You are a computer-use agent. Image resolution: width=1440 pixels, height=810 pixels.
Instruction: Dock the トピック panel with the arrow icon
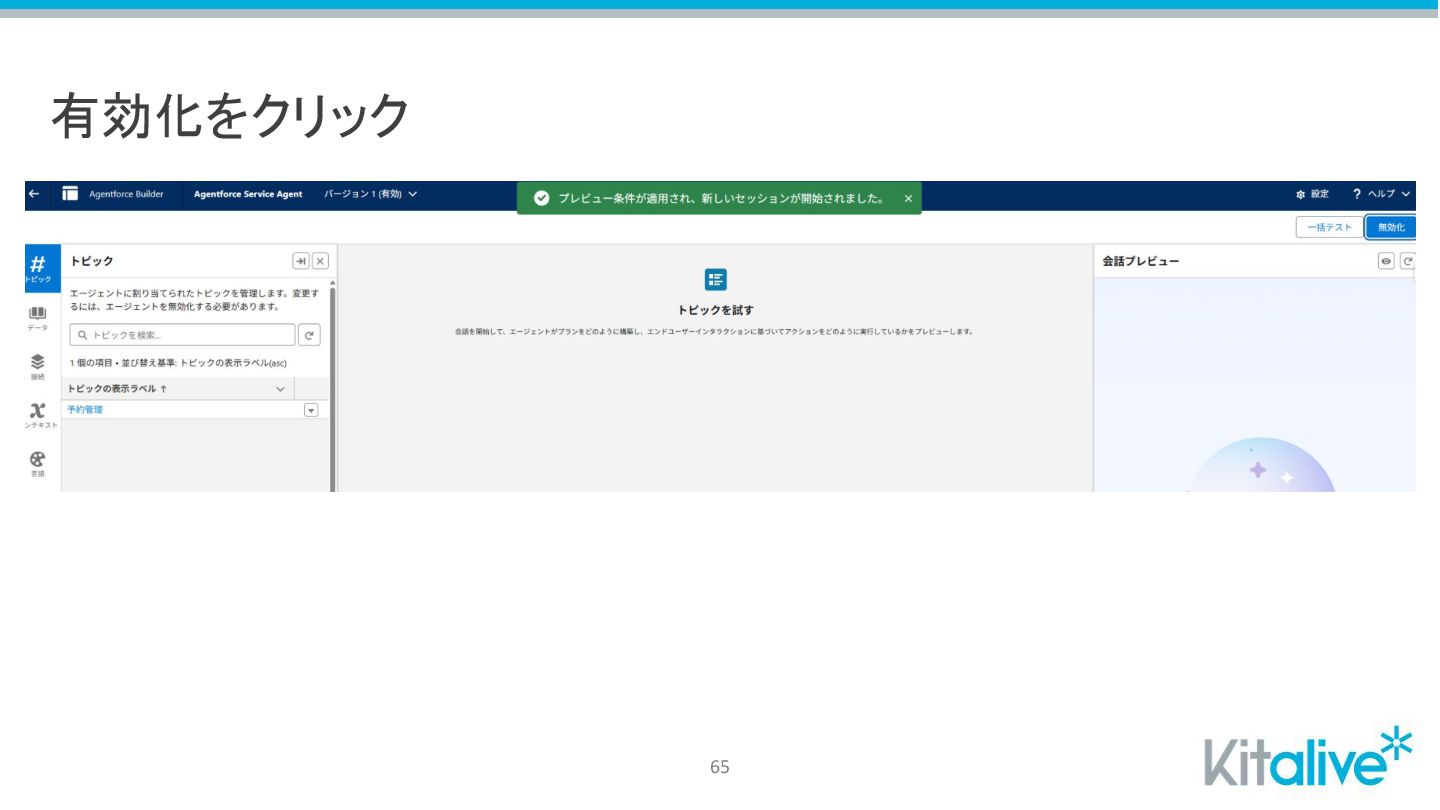pos(301,261)
